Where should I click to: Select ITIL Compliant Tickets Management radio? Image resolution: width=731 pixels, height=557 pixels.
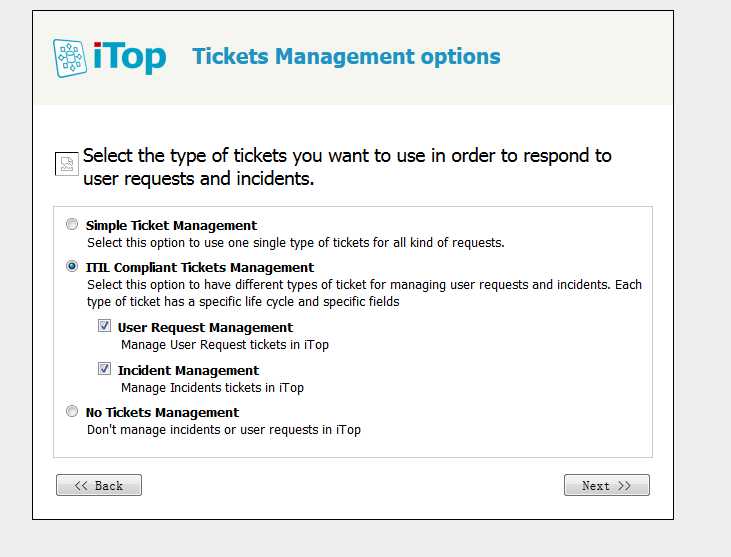[72, 266]
